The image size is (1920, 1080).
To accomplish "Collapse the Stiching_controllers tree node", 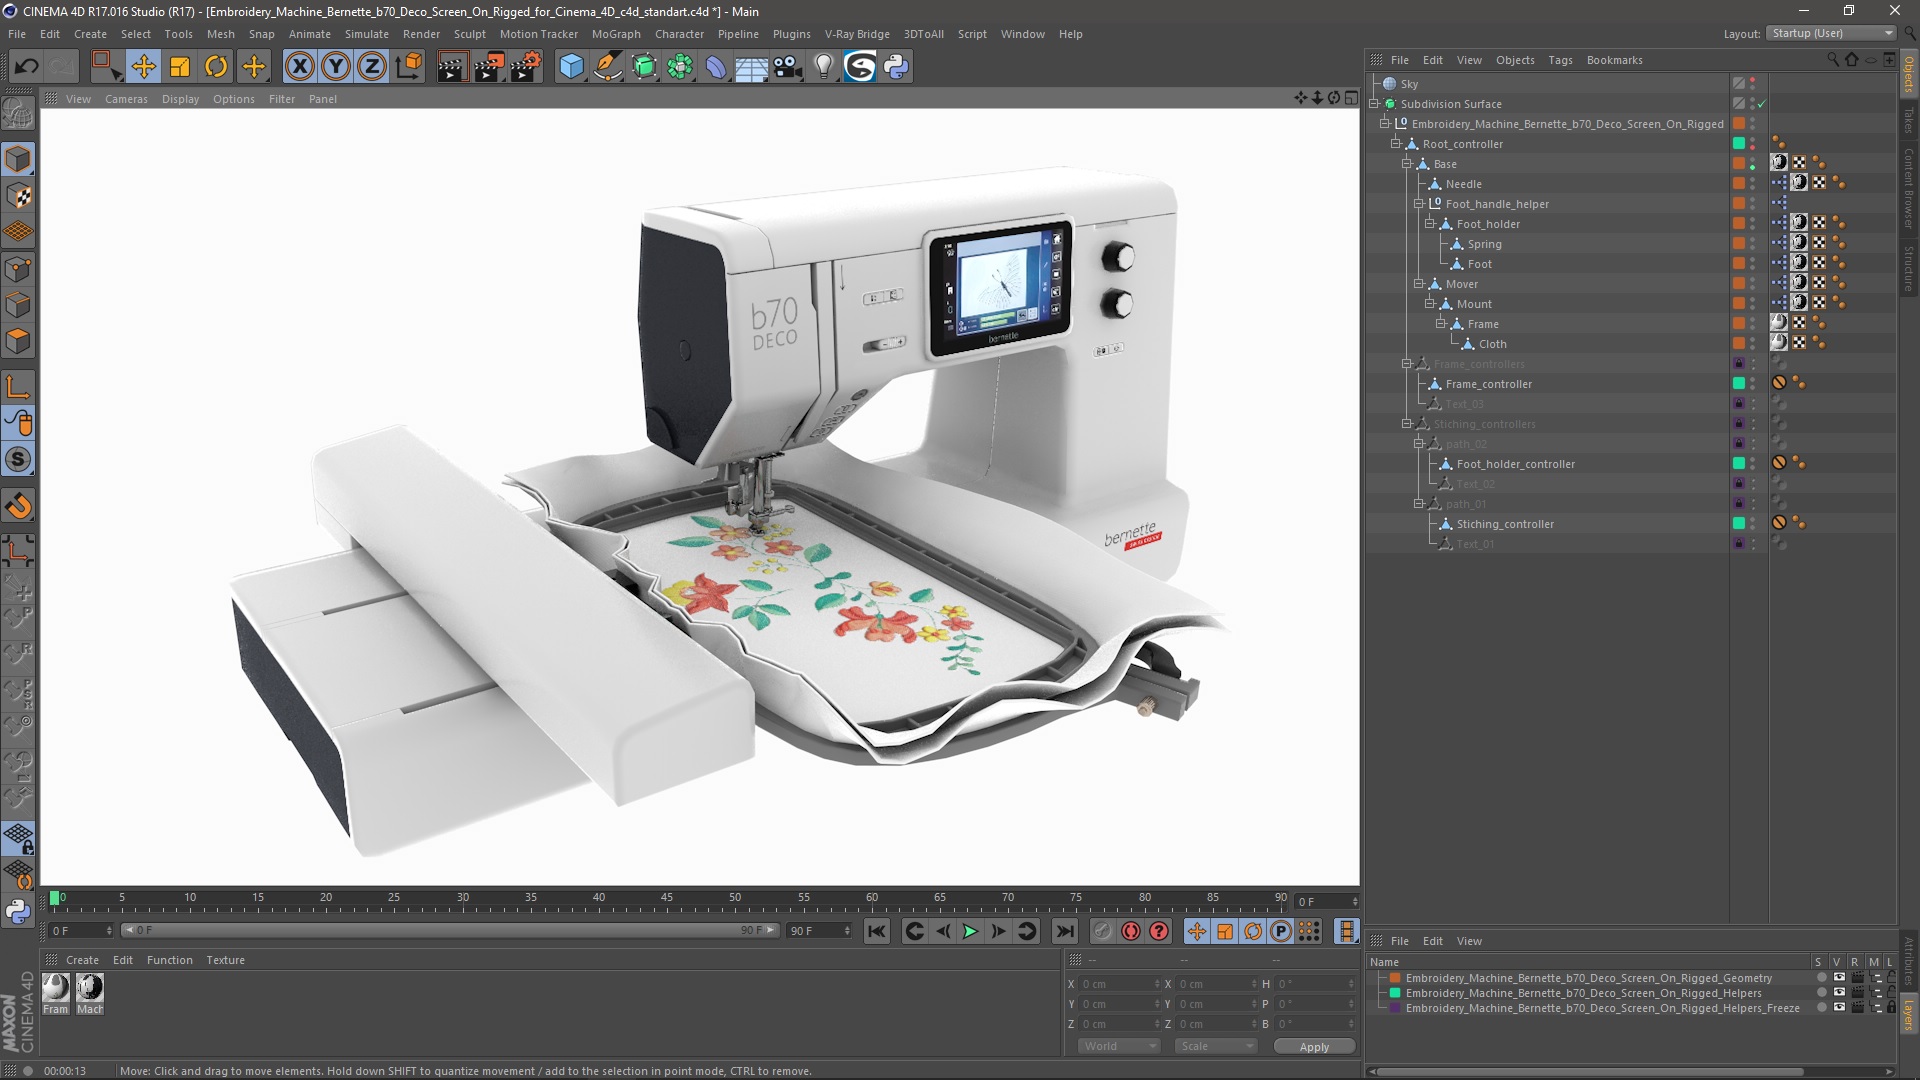I will click(1407, 424).
